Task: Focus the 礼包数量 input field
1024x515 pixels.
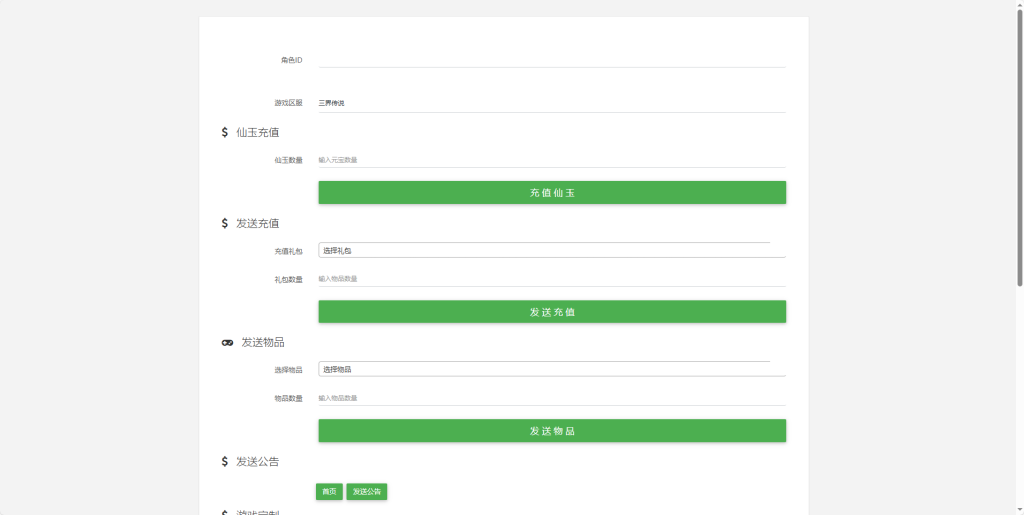Action: pos(552,279)
